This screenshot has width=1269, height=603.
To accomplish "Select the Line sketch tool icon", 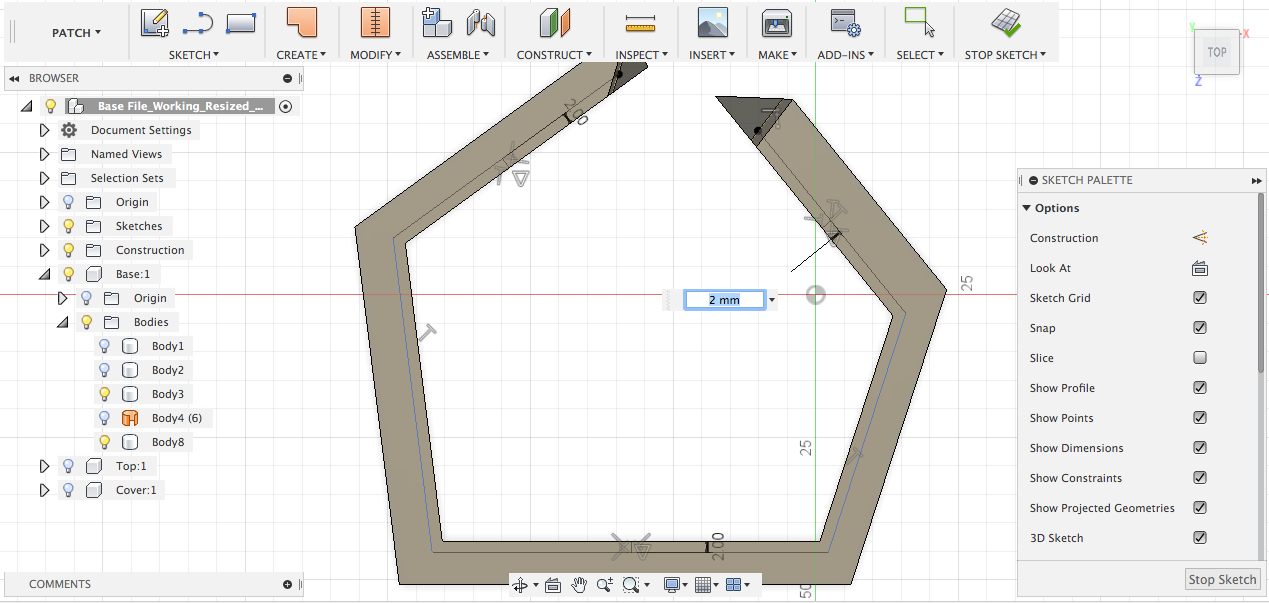I will [x=198, y=22].
